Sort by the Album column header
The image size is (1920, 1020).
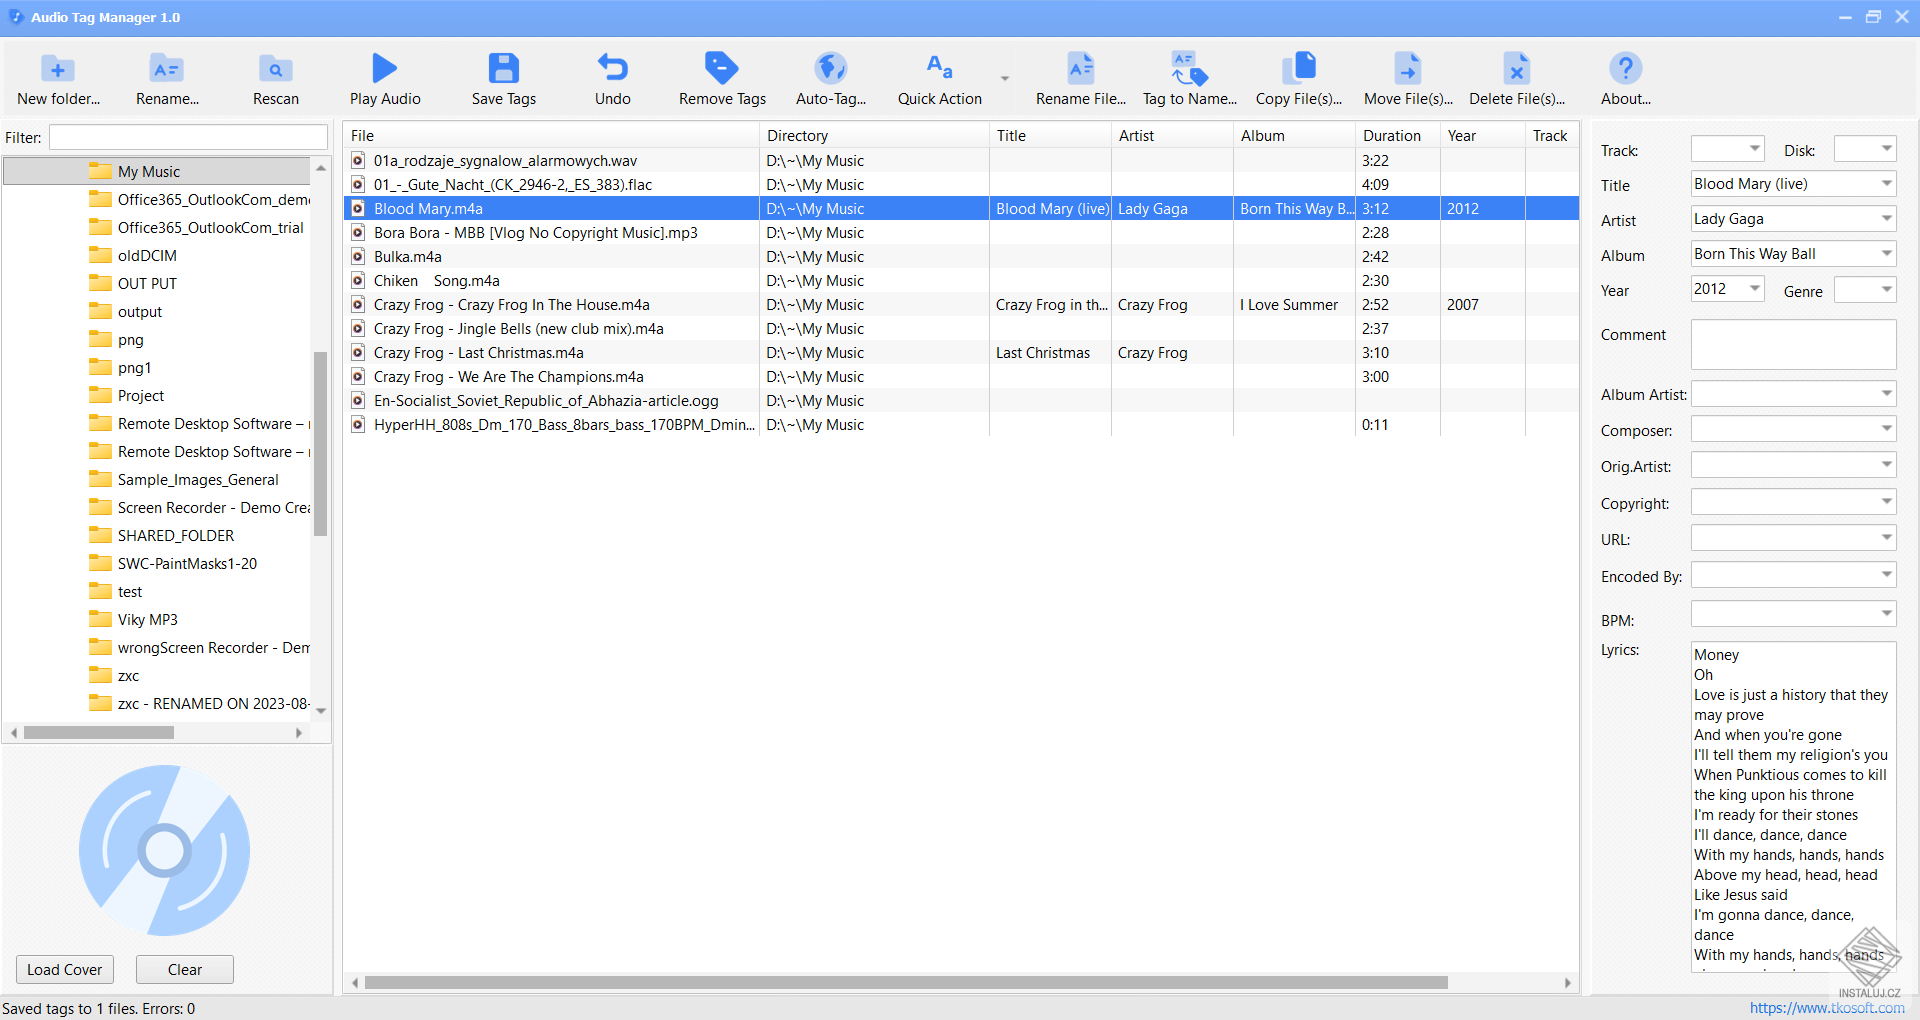click(1294, 135)
